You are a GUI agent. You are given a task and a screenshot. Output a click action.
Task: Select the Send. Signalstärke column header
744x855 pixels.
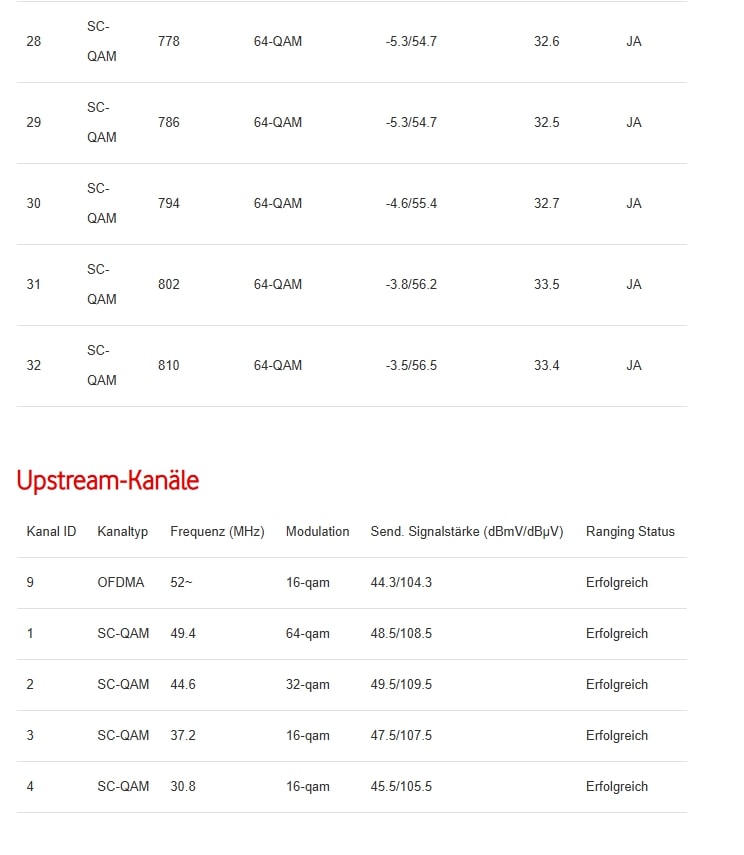pyautogui.click(x=466, y=532)
